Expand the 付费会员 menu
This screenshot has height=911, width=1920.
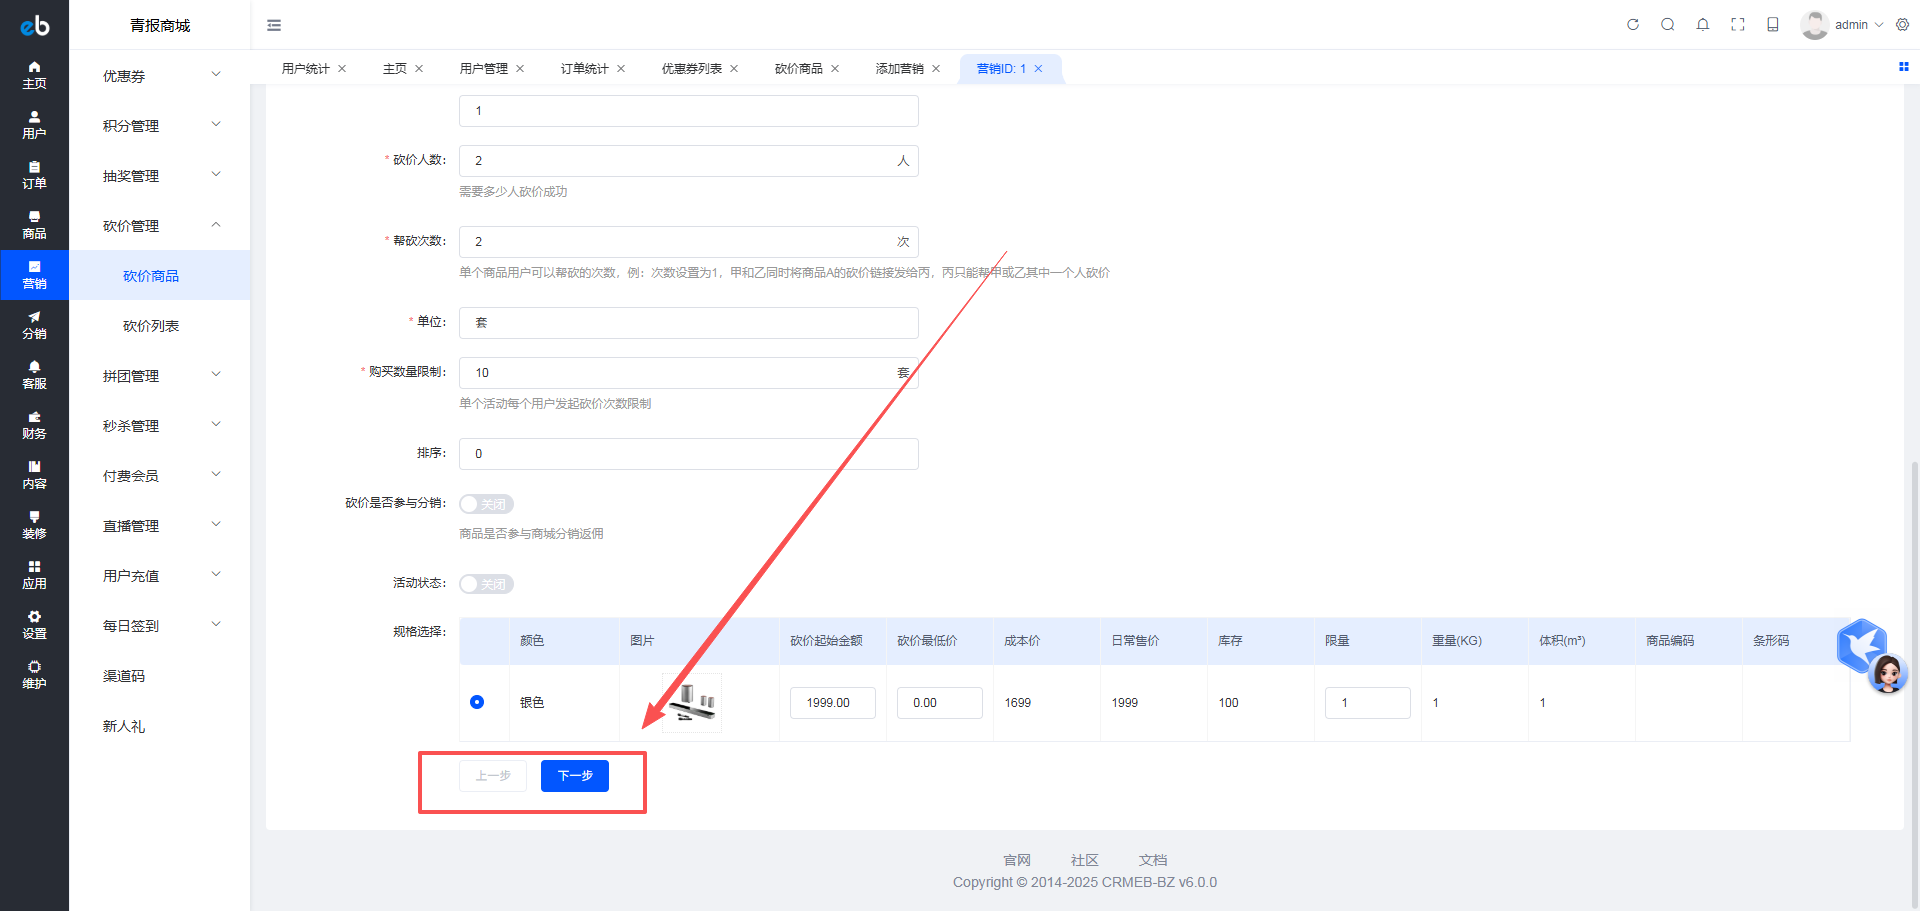(x=160, y=475)
